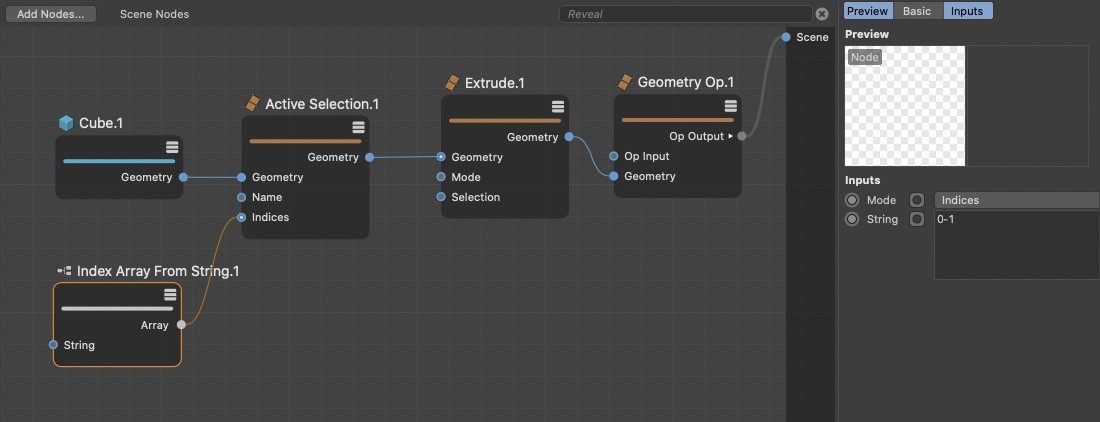This screenshot has height=422, width=1100.
Task: Click the Extrude.1 Geometry input port
Action: 441,157
